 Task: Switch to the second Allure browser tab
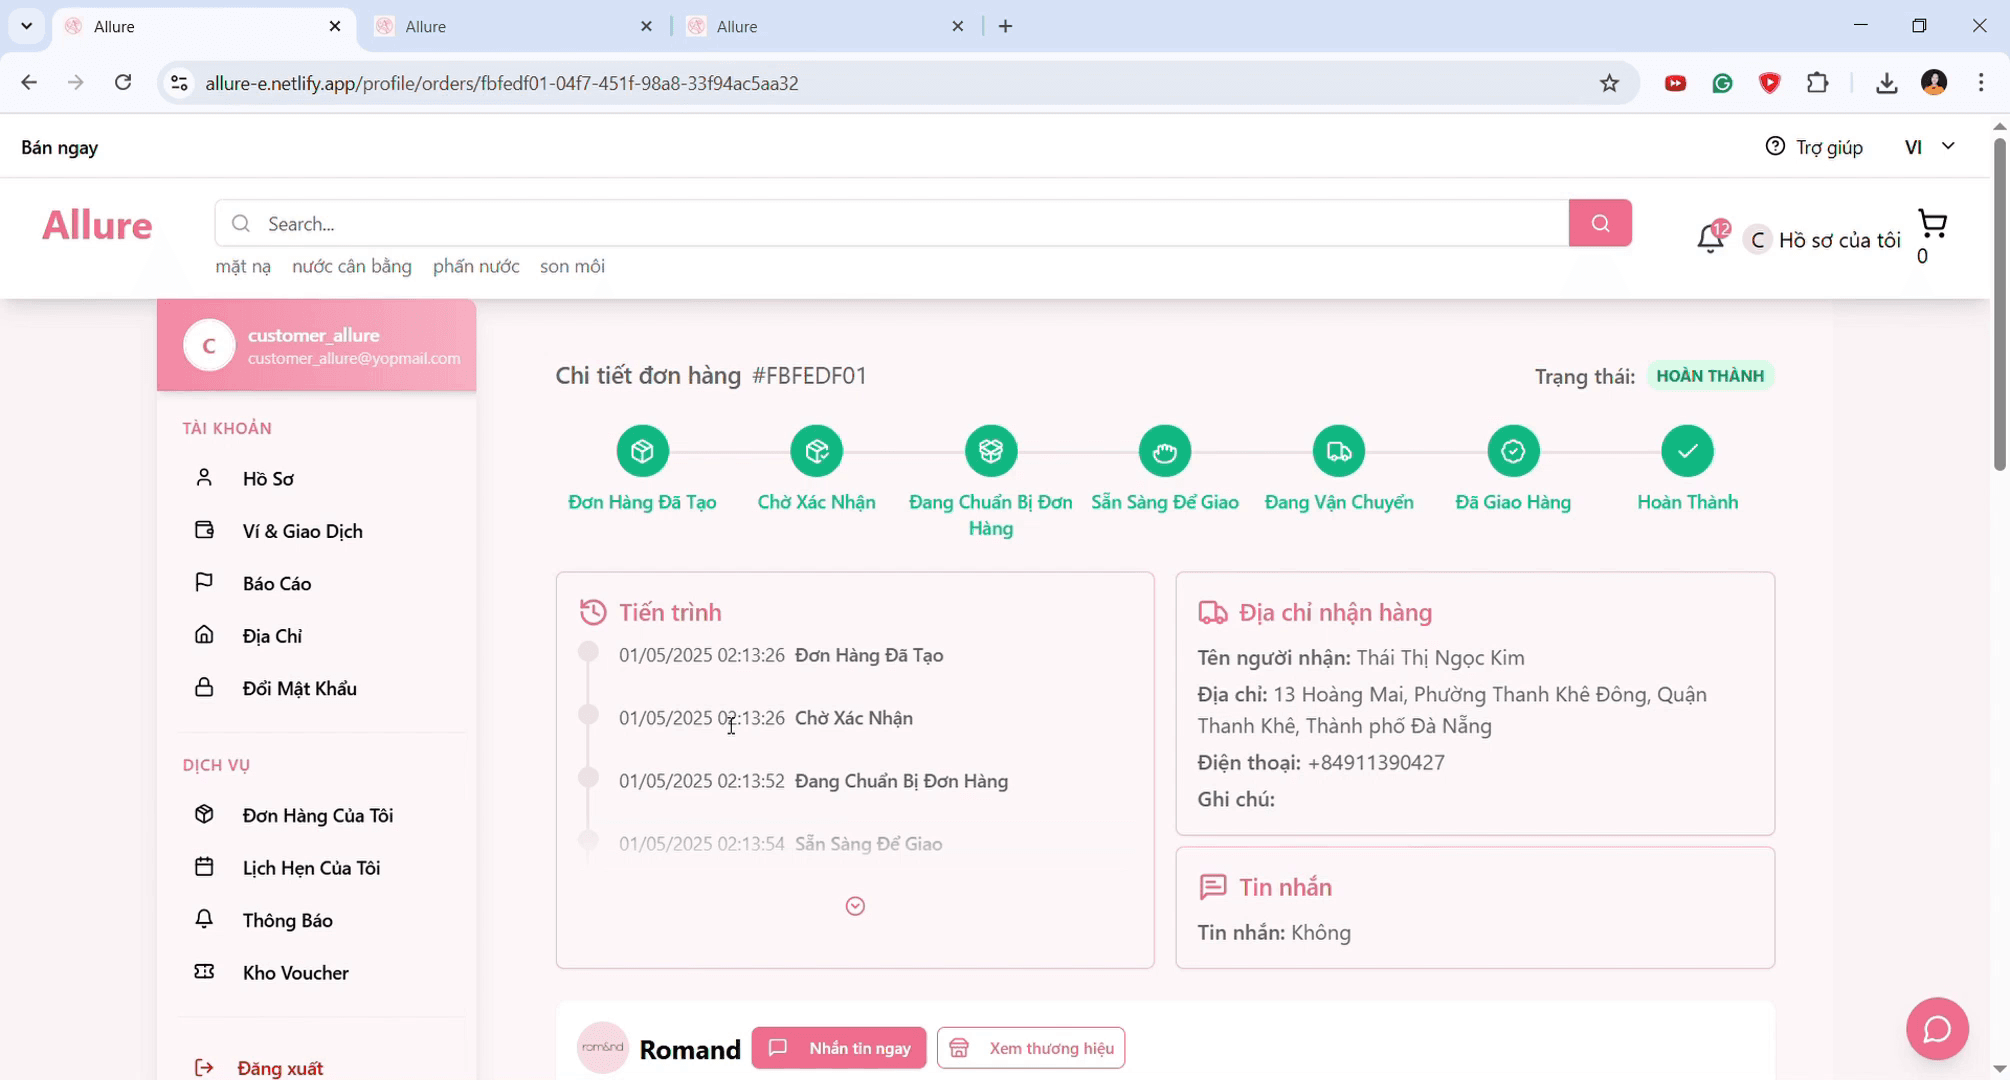tap(510, 27)
